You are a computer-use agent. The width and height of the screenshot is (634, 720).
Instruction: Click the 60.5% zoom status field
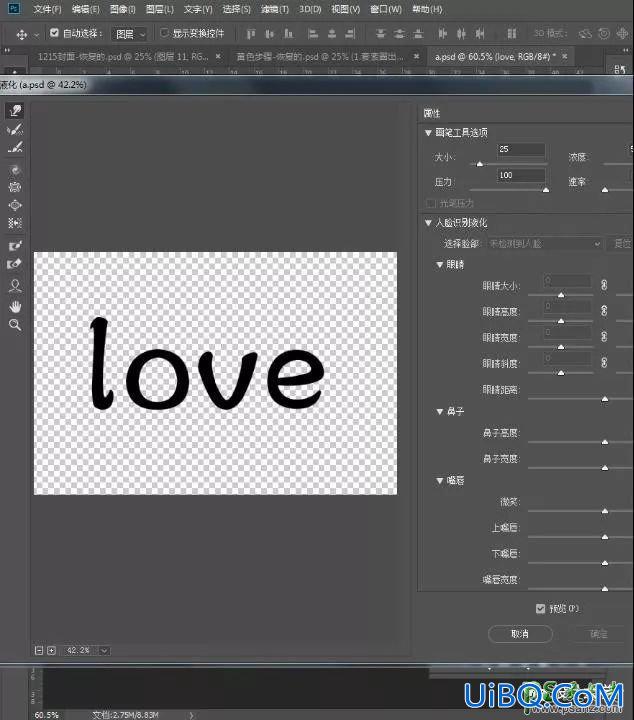click(x=46, y=715)
